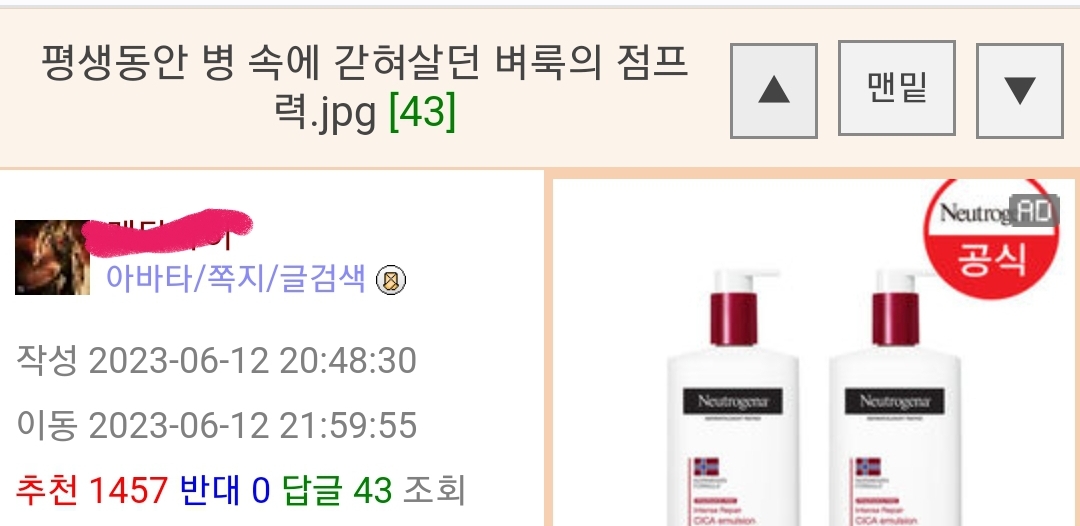Image resolution: width=1080 pixels, height=526 pixels.
Task: Open the author's avatar thumbnail
Action: pyautogui.click(x=52, y=257)
